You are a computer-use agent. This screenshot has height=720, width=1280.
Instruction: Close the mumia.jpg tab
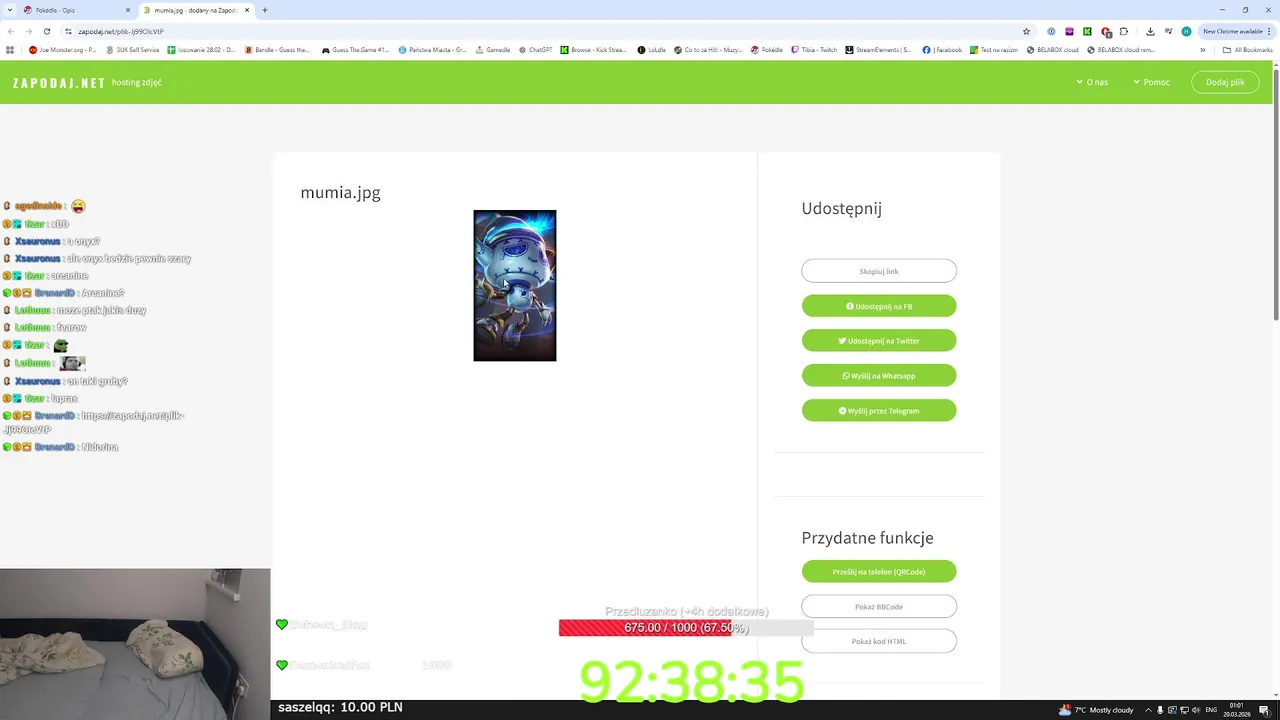pyautogui.click(x=246, y=10)
